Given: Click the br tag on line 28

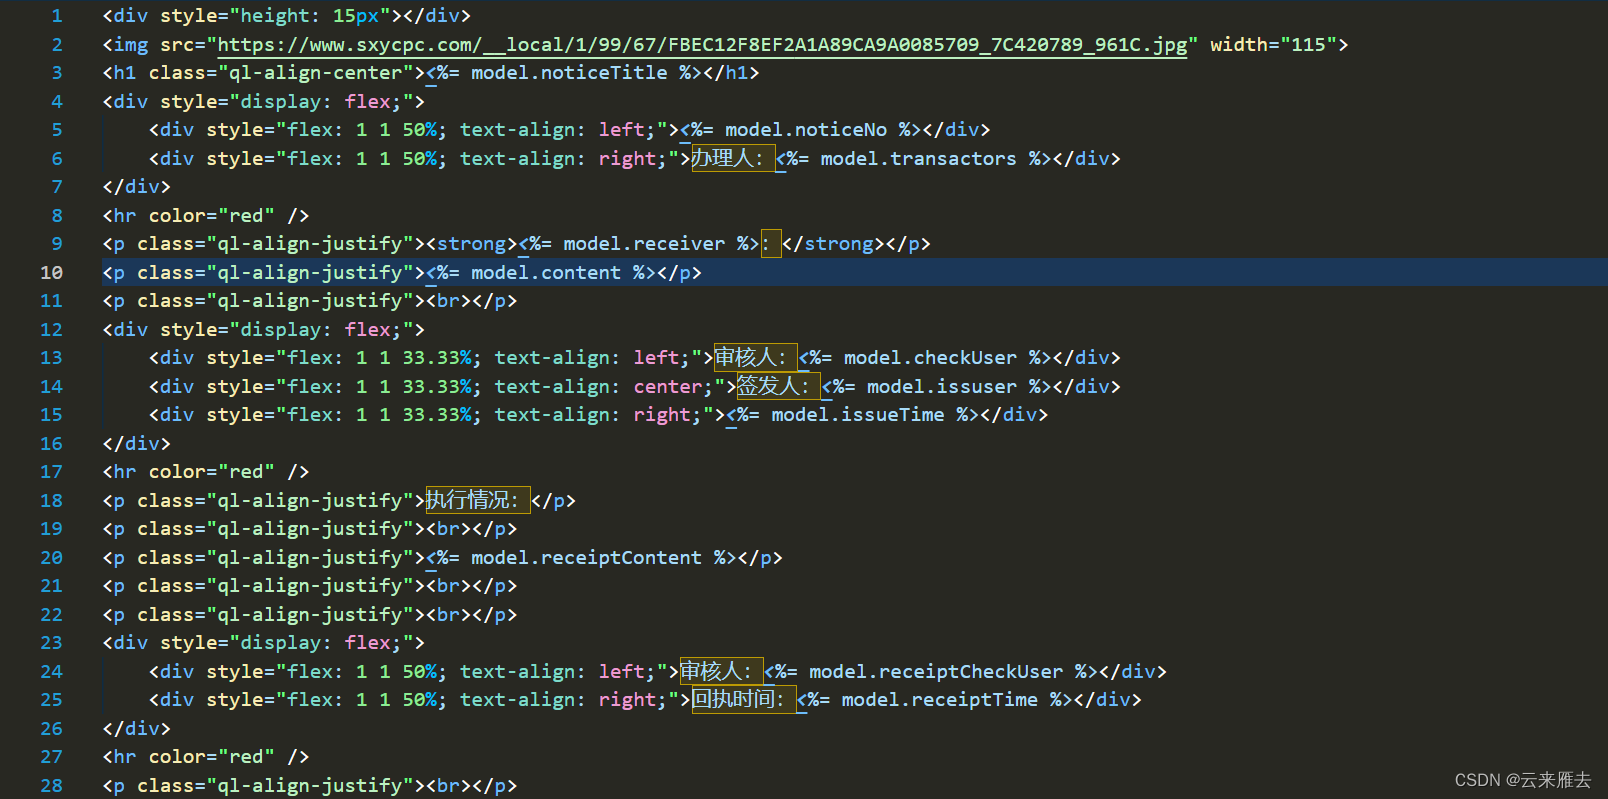Looking at the screenshot, I should pos(448,786).
